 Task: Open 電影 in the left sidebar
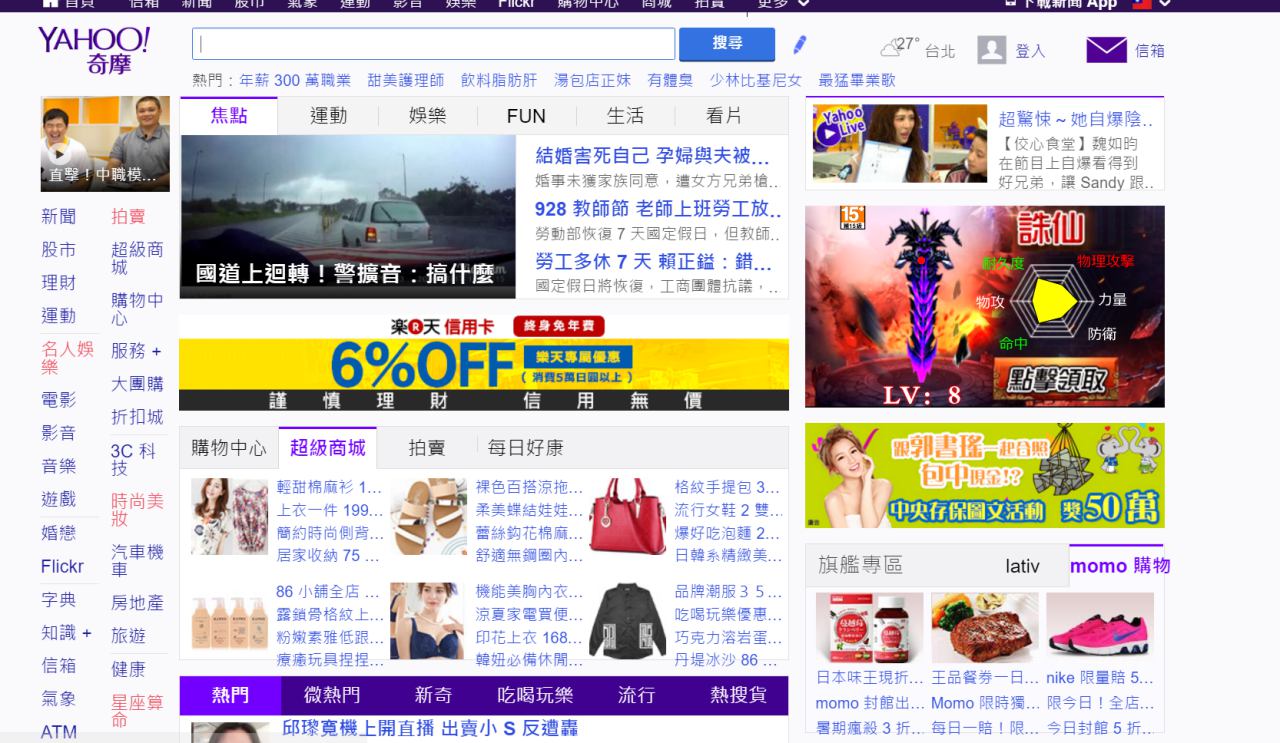(58, 400)
